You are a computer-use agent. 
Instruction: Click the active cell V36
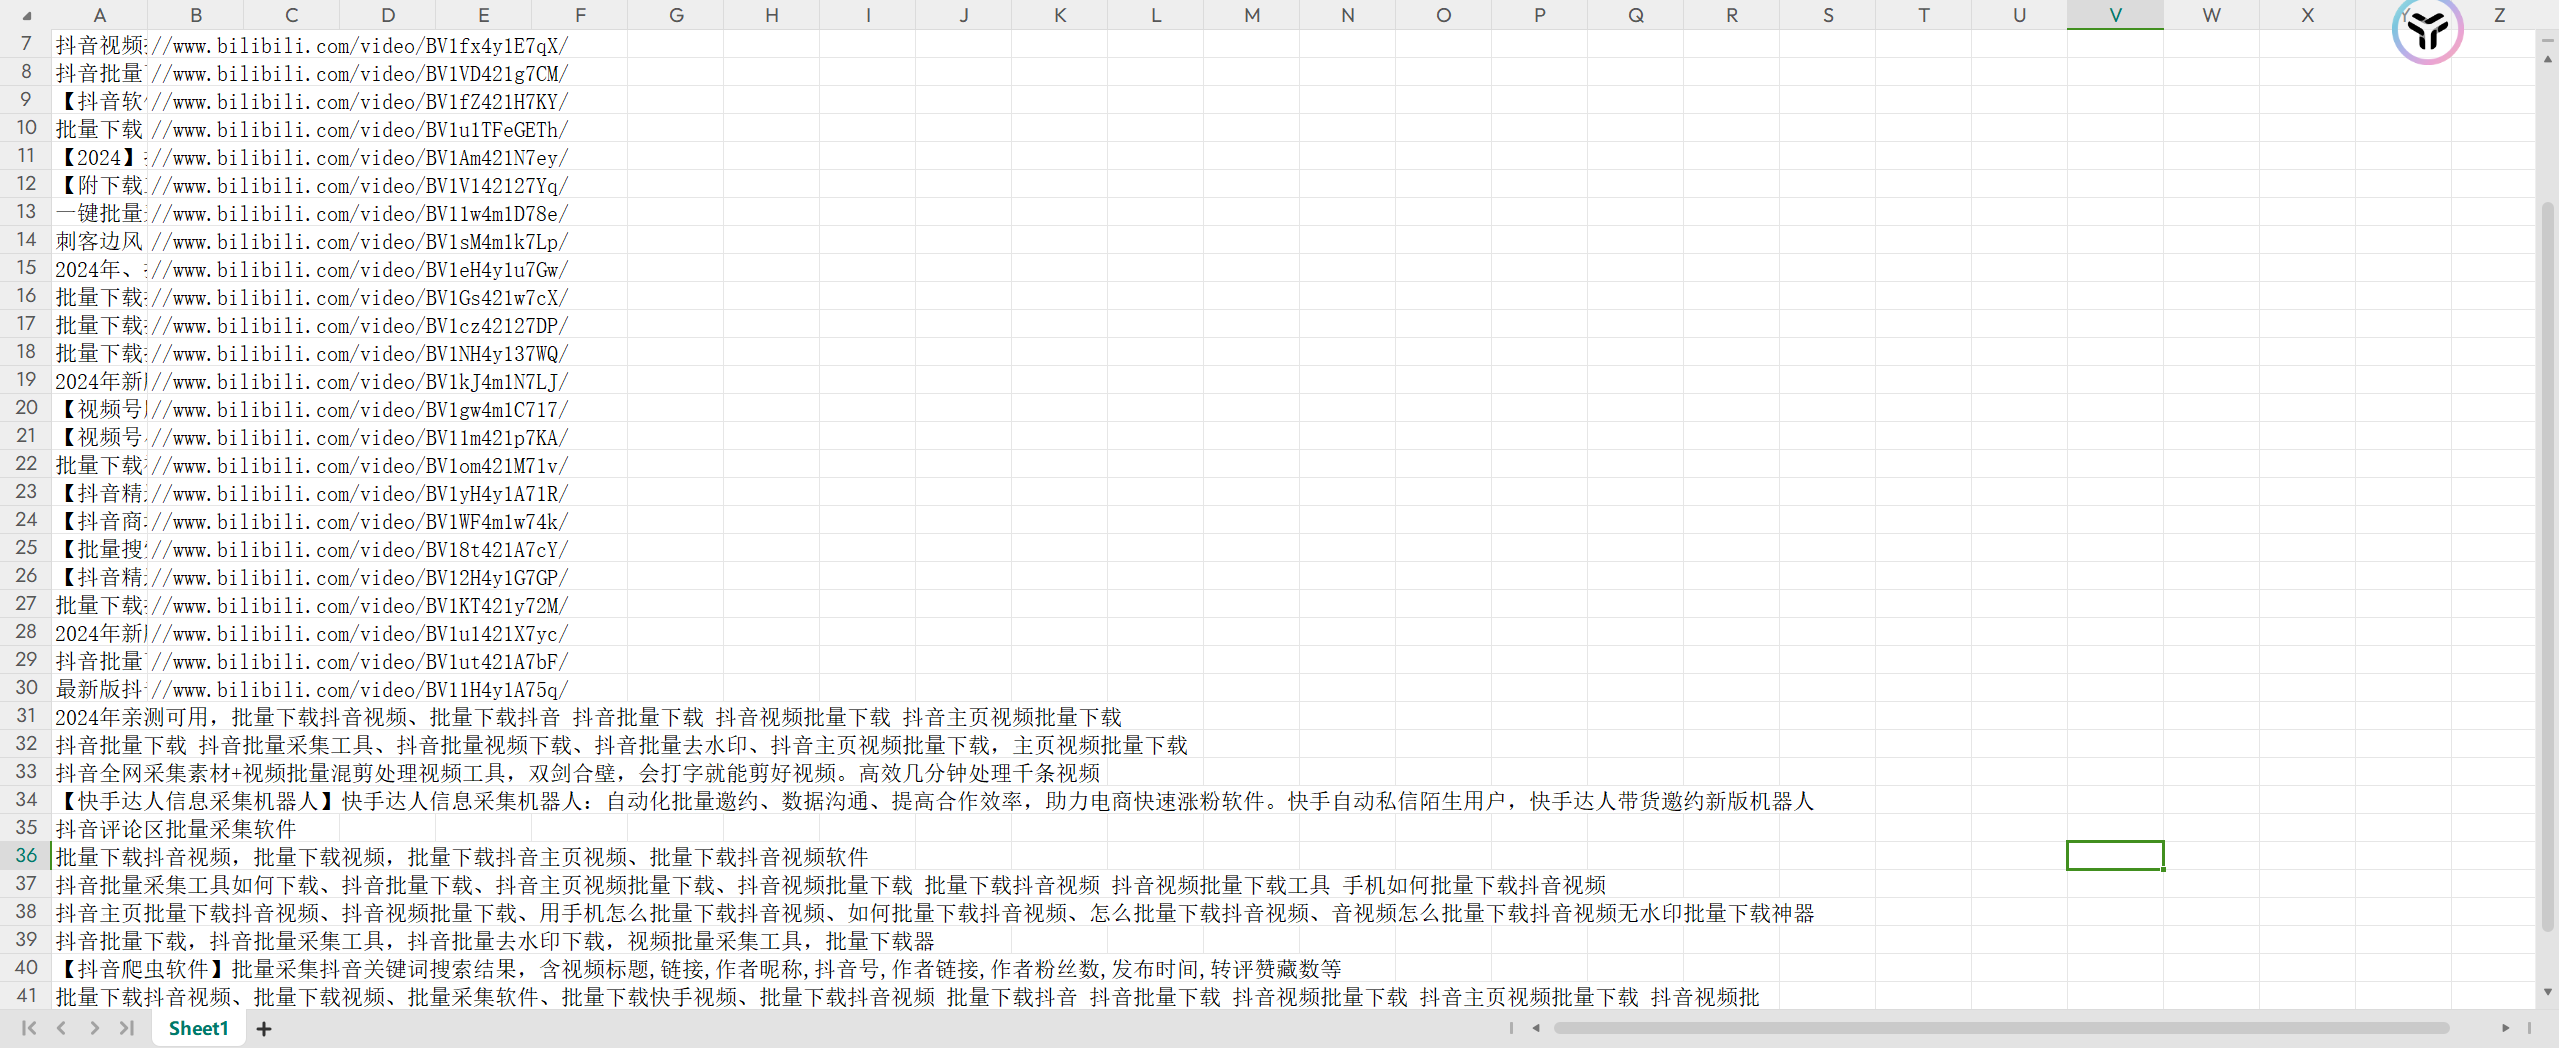(x=2115, y=856)
